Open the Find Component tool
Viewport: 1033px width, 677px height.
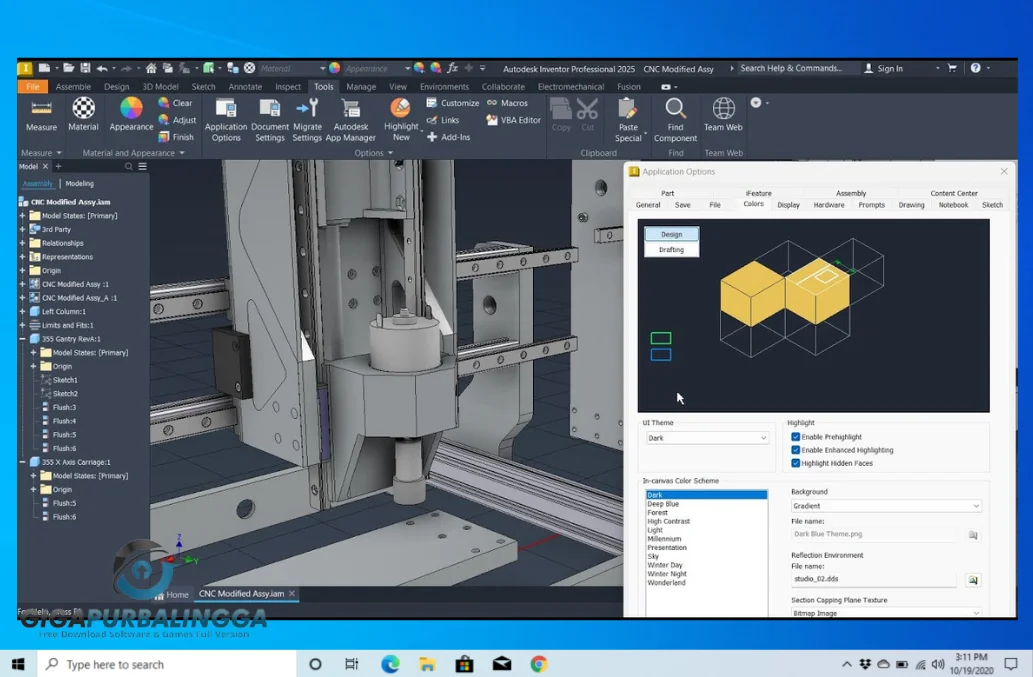coord(675,118)
